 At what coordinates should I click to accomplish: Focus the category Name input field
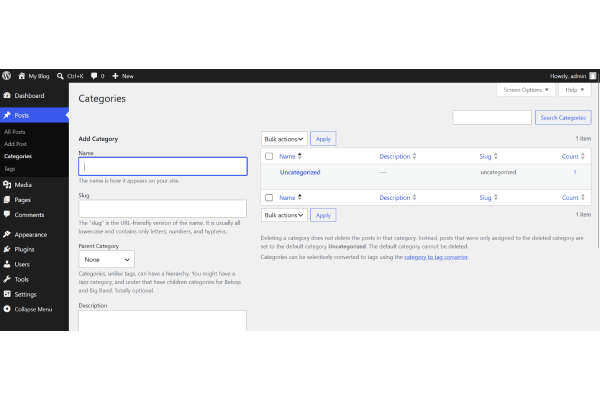[163, 167]
